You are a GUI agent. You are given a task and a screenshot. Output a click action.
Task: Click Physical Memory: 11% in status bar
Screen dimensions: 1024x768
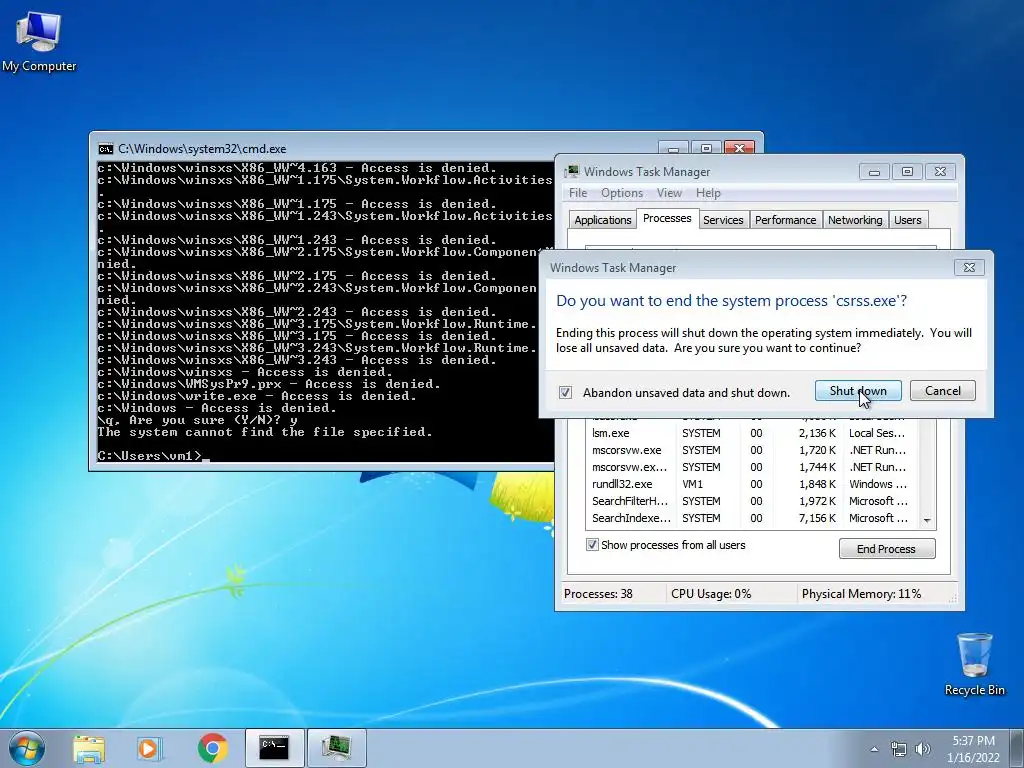[861, 594]
